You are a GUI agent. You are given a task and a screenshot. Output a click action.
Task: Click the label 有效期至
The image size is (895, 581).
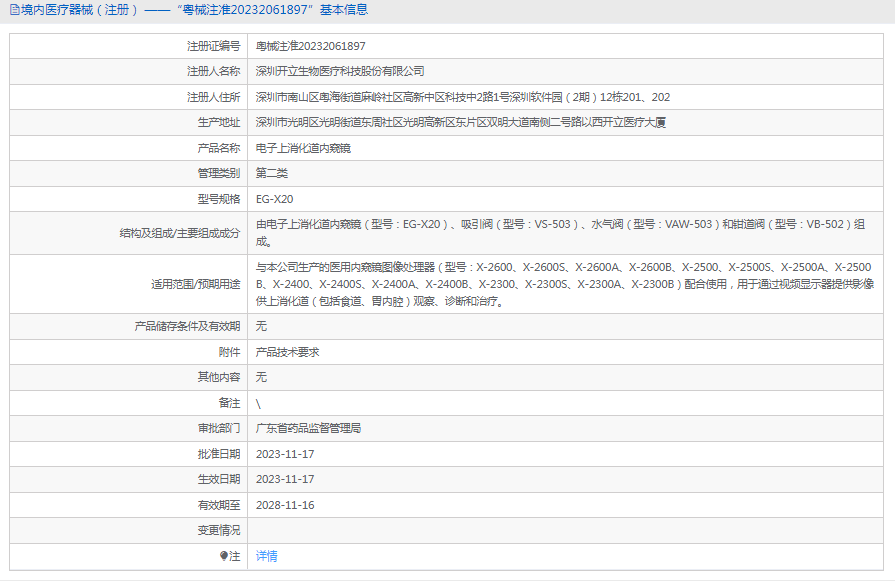(219, 505)
